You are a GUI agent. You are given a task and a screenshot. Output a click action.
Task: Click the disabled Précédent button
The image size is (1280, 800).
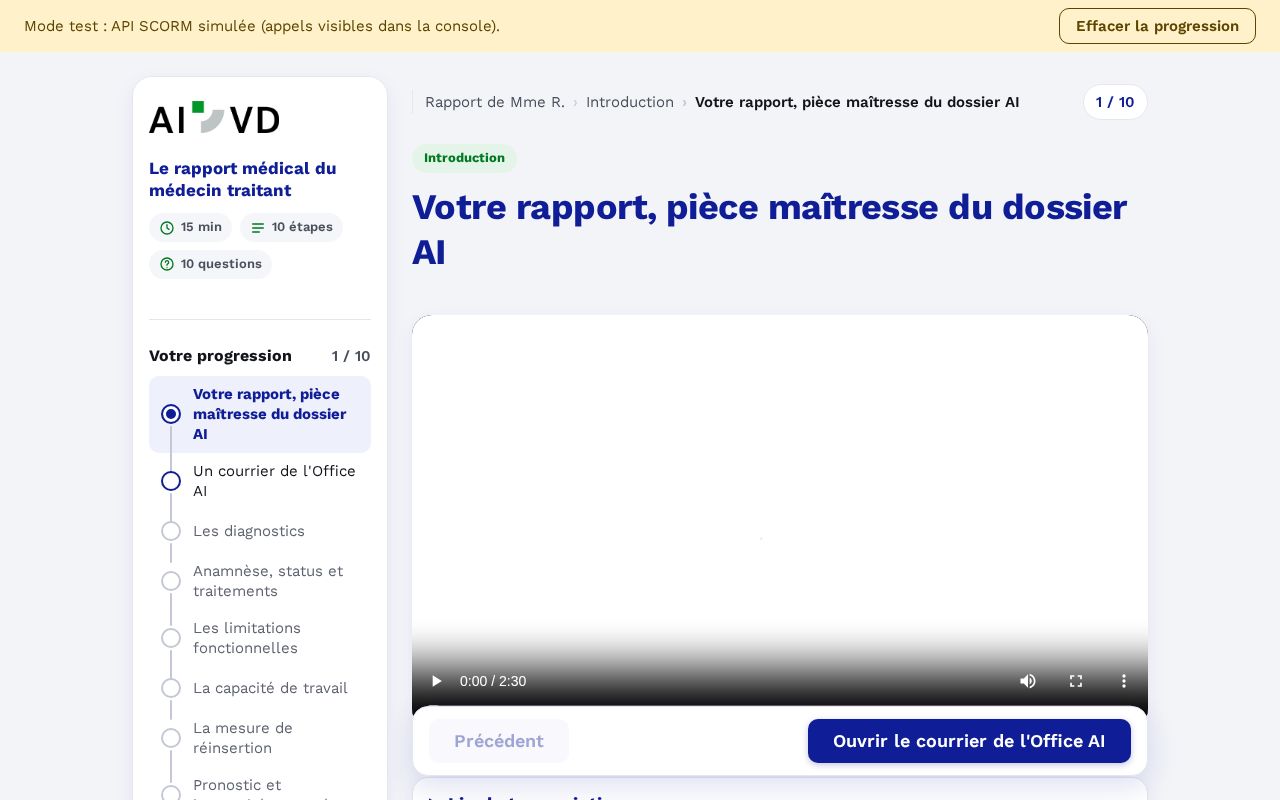tap(499, 741)
